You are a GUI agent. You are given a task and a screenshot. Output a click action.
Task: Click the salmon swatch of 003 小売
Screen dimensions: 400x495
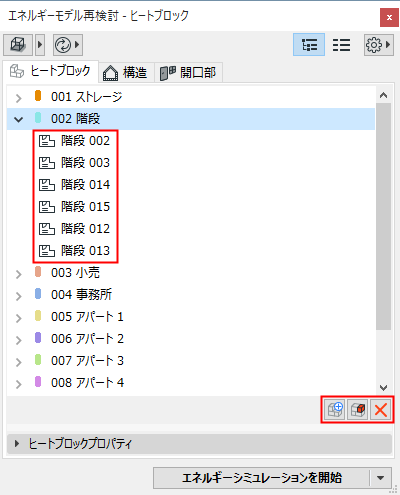coord(38,272)
